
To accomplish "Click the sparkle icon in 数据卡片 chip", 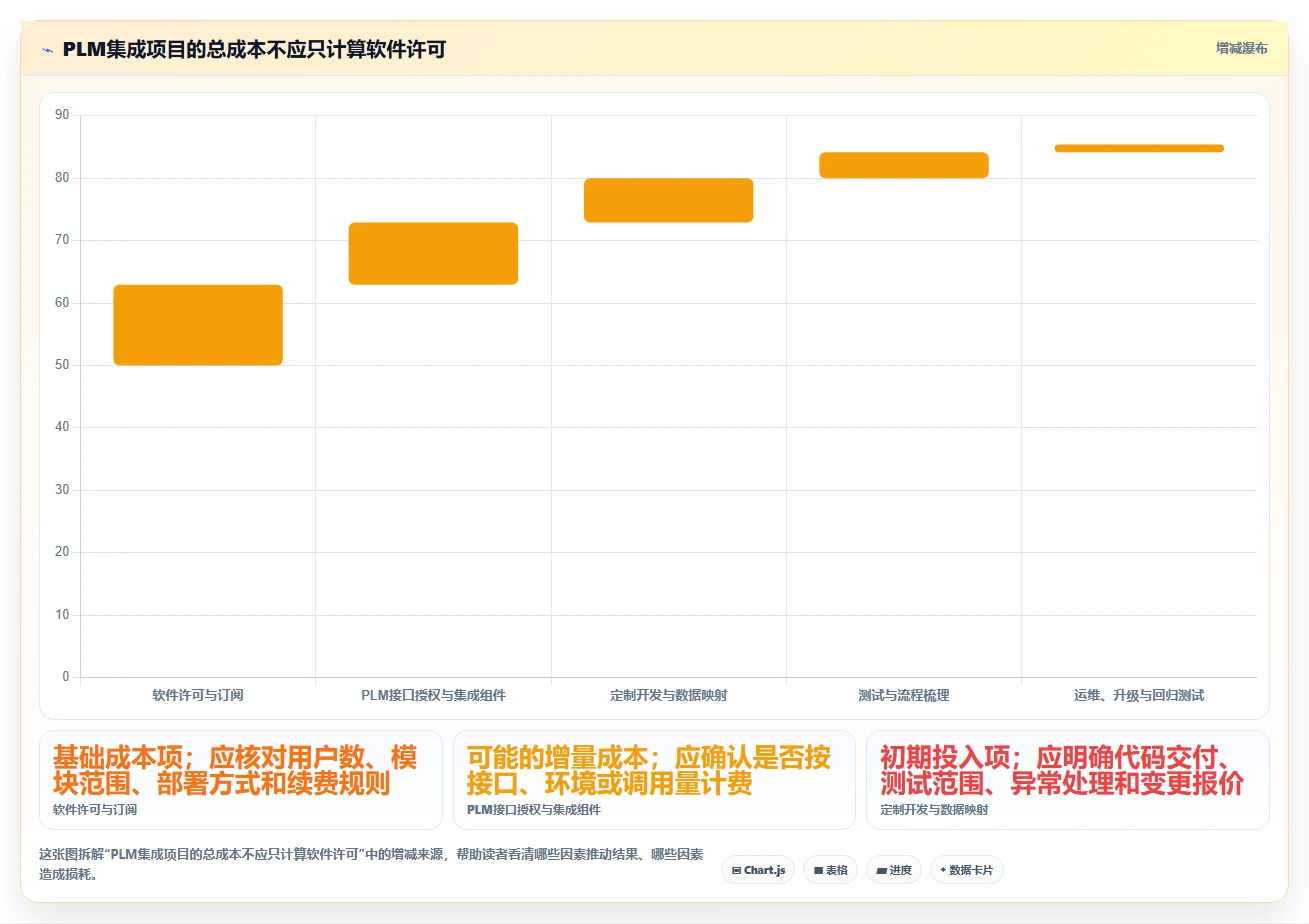I will coord(943,870).
